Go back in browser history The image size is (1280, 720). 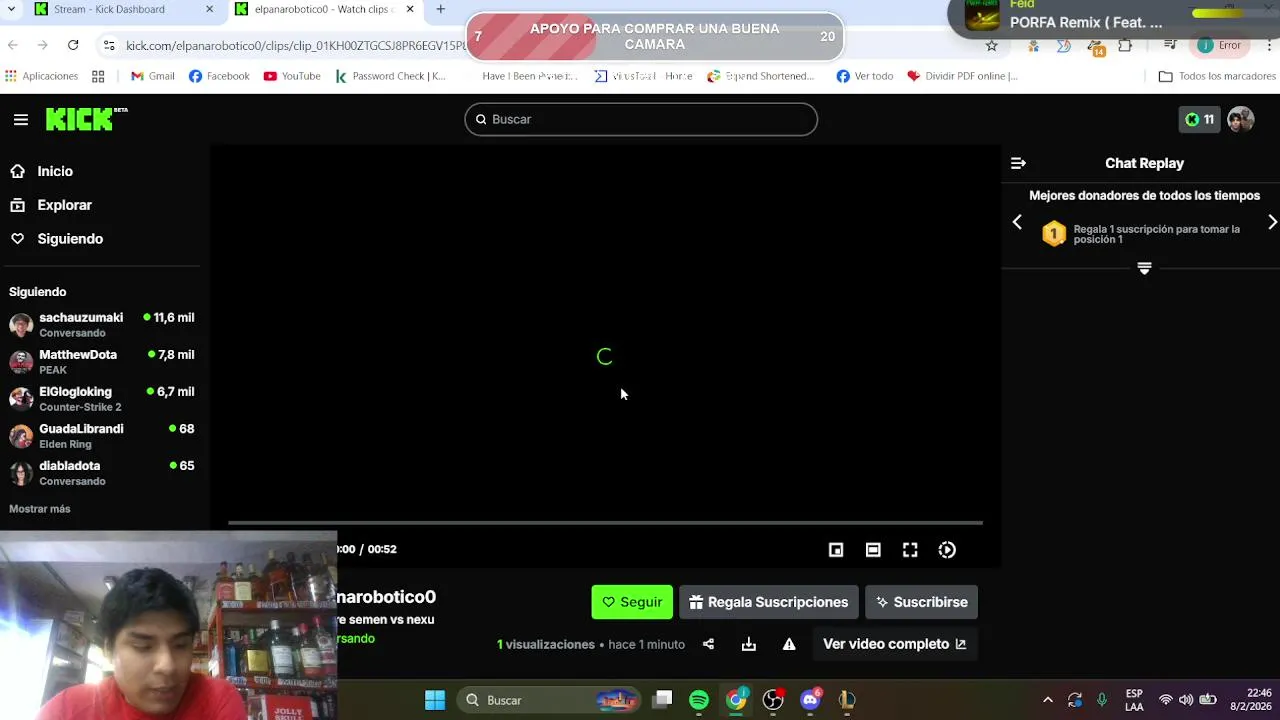(12, 45)
